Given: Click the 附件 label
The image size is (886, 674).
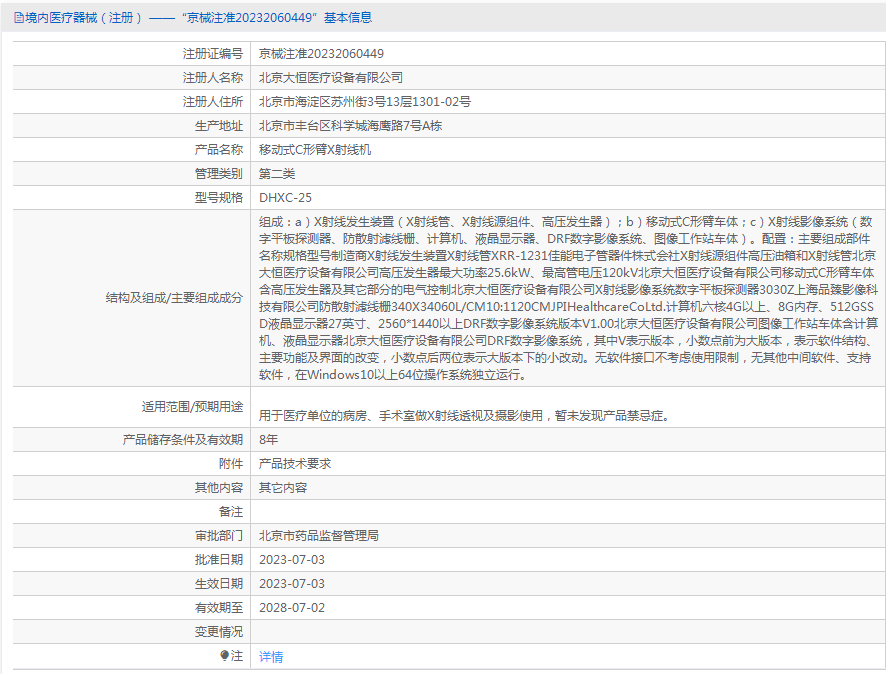Looking at the screenshot, I should tap(231, 464).
